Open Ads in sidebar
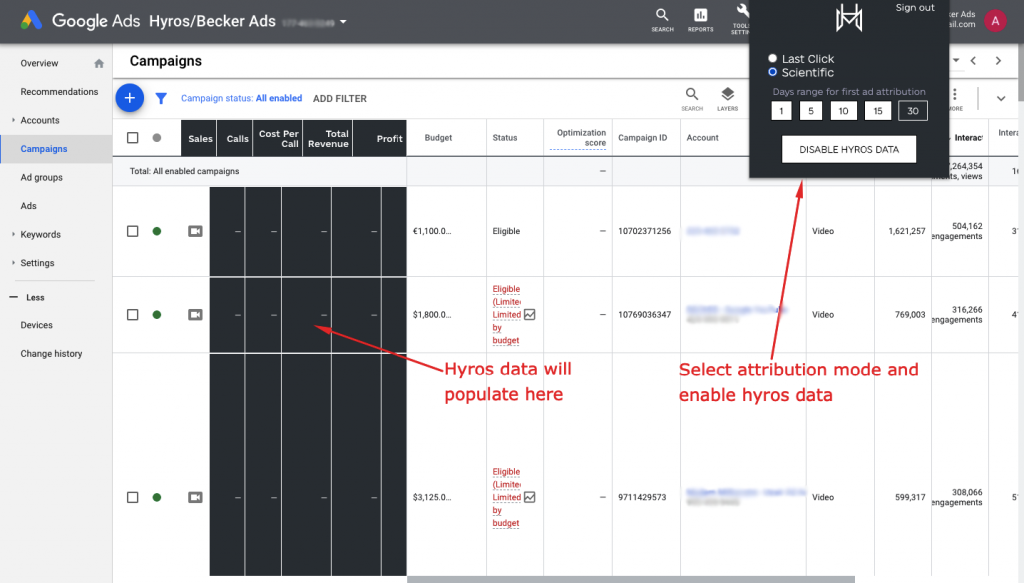The width and height of the screenshot is (1024, 583). tap(28, 206)
